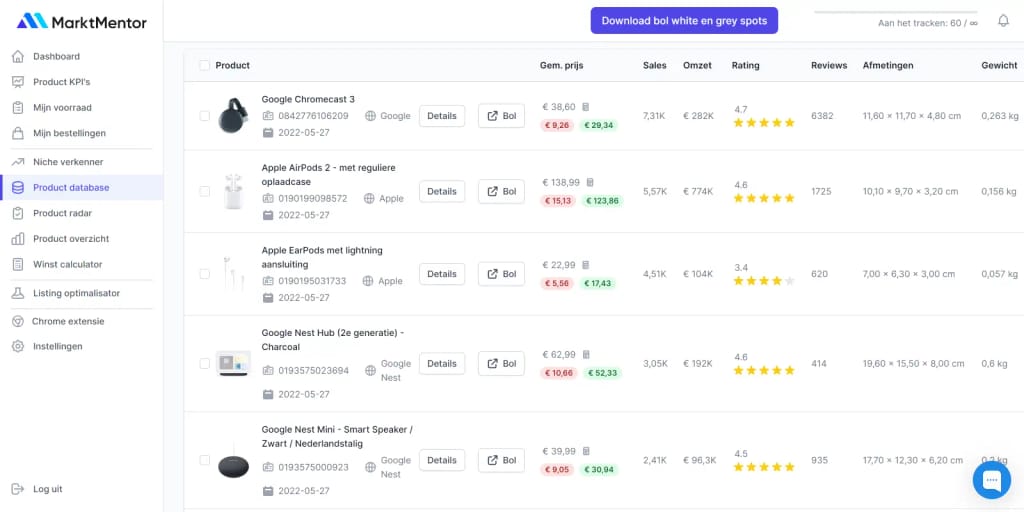Viewport: 1024px width, 512px height.
Task: Check the Google Nest Mini row checkbox
Action: coord(204,460)
